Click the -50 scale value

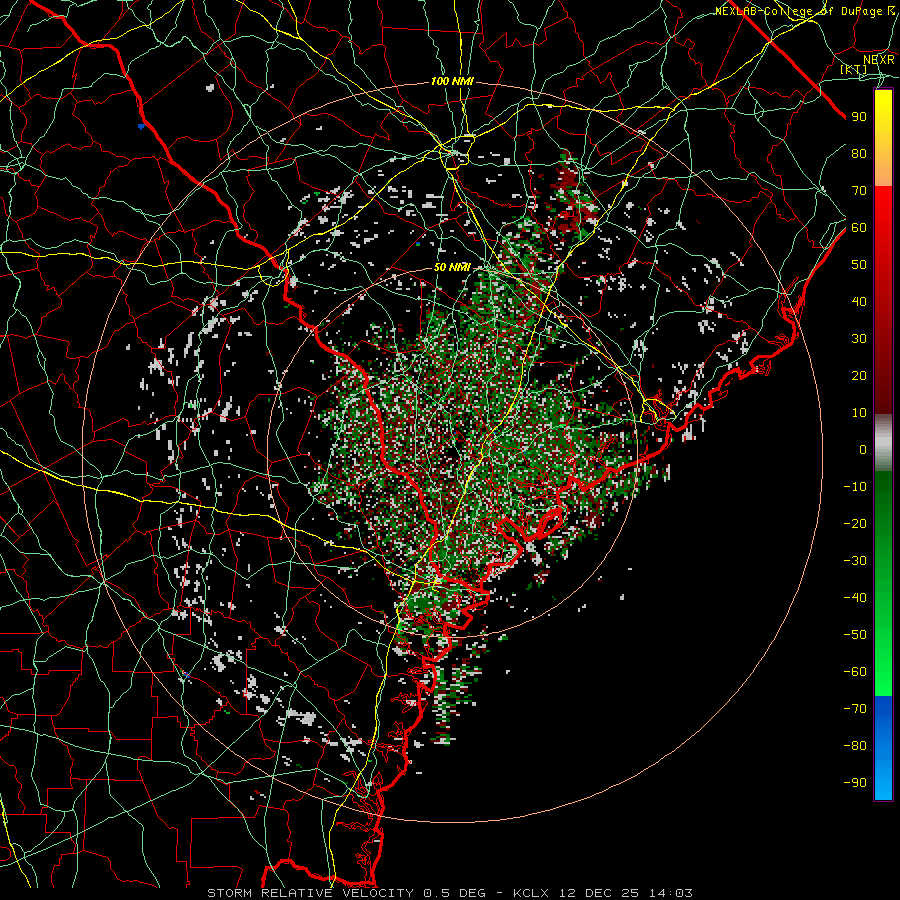pos(855,635)
